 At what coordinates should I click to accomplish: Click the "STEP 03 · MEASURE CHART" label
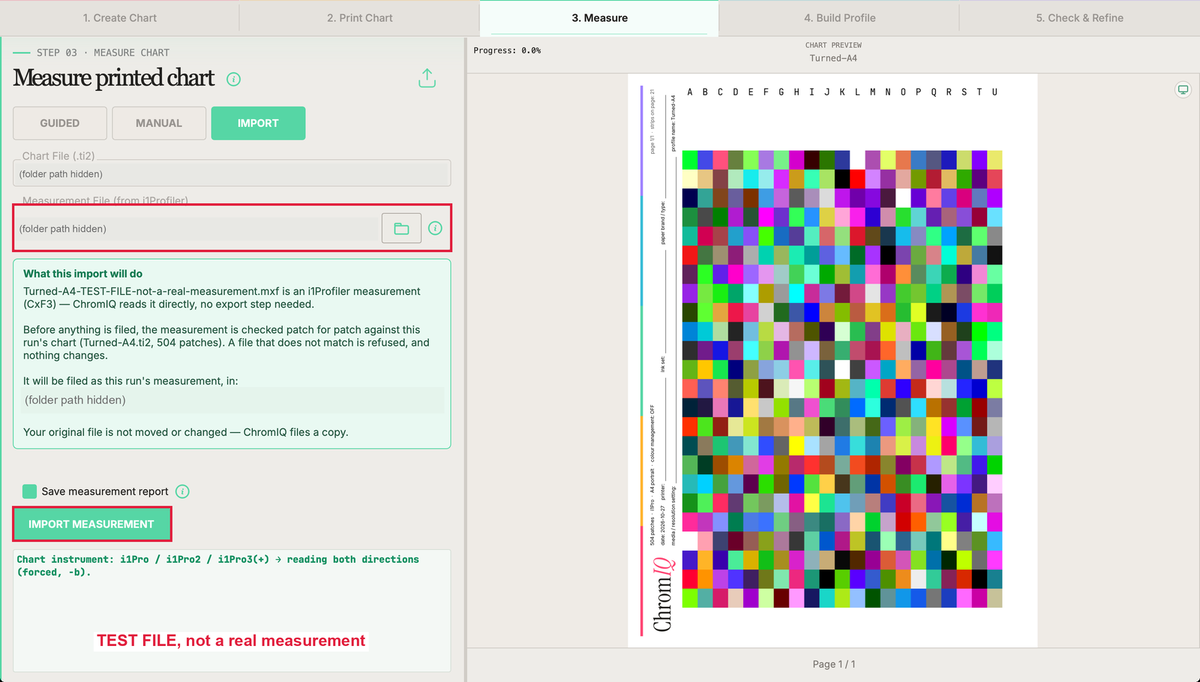[x=103, y=52]
